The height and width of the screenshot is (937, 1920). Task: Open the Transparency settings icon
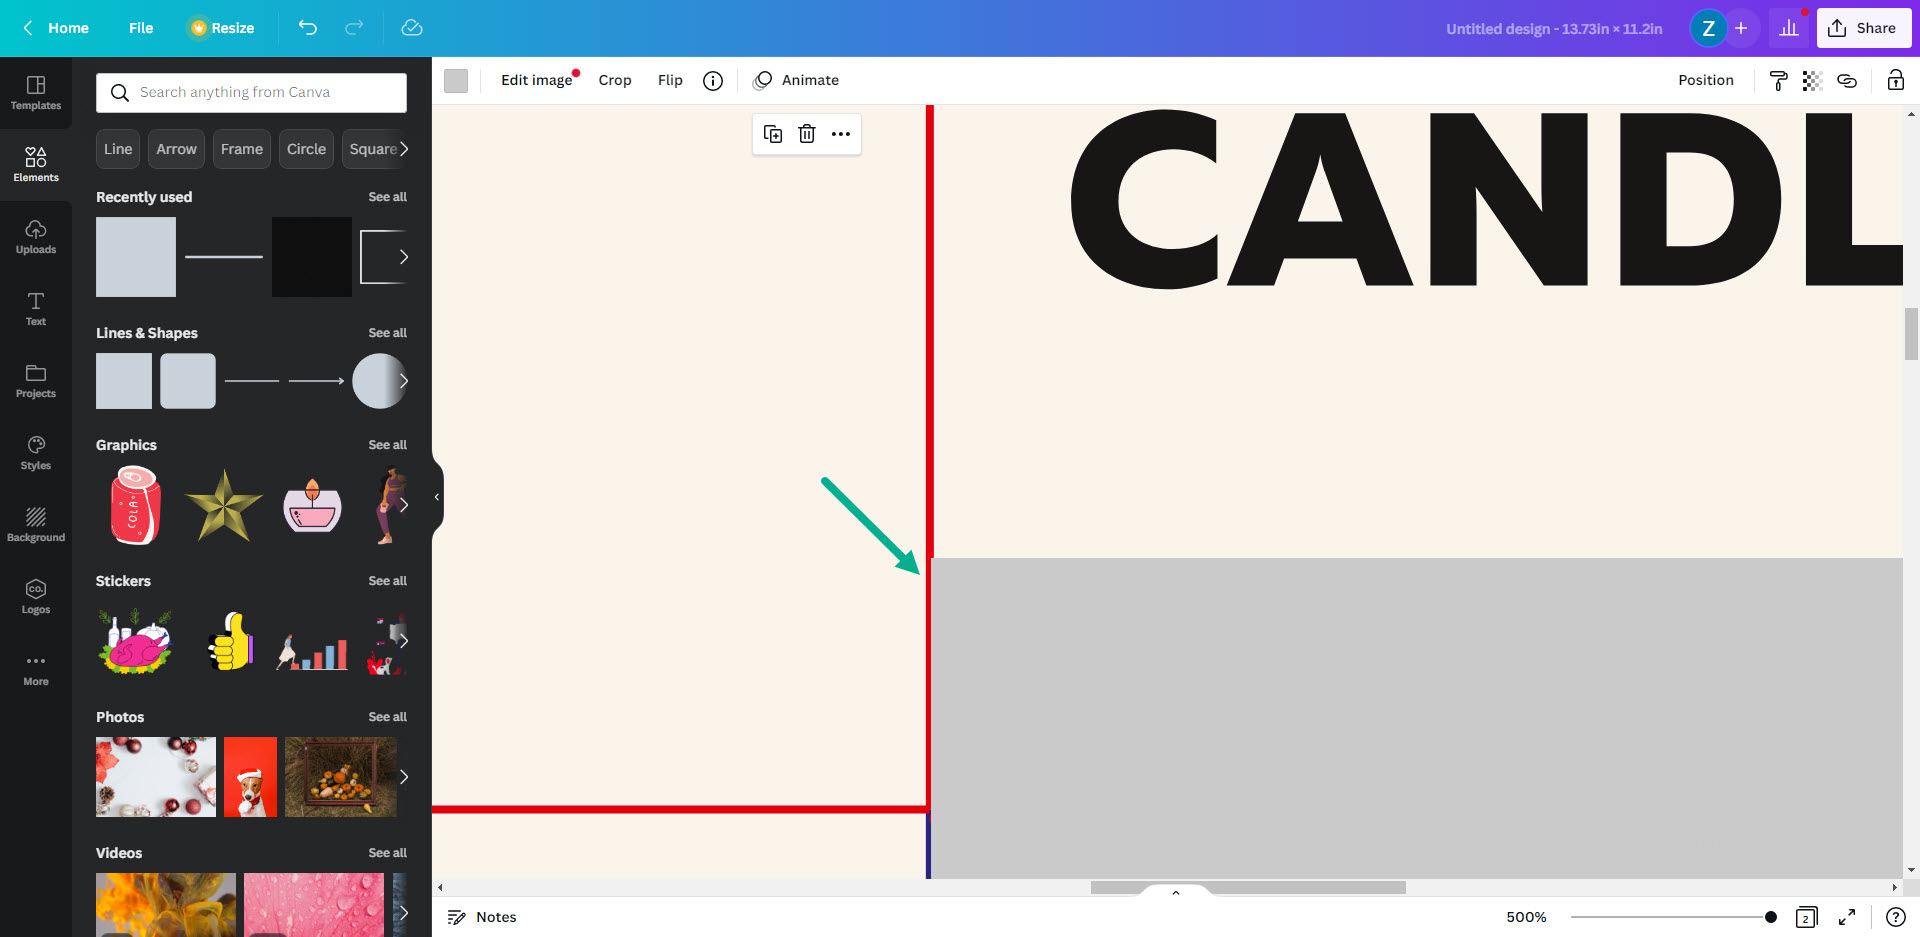1812,80
